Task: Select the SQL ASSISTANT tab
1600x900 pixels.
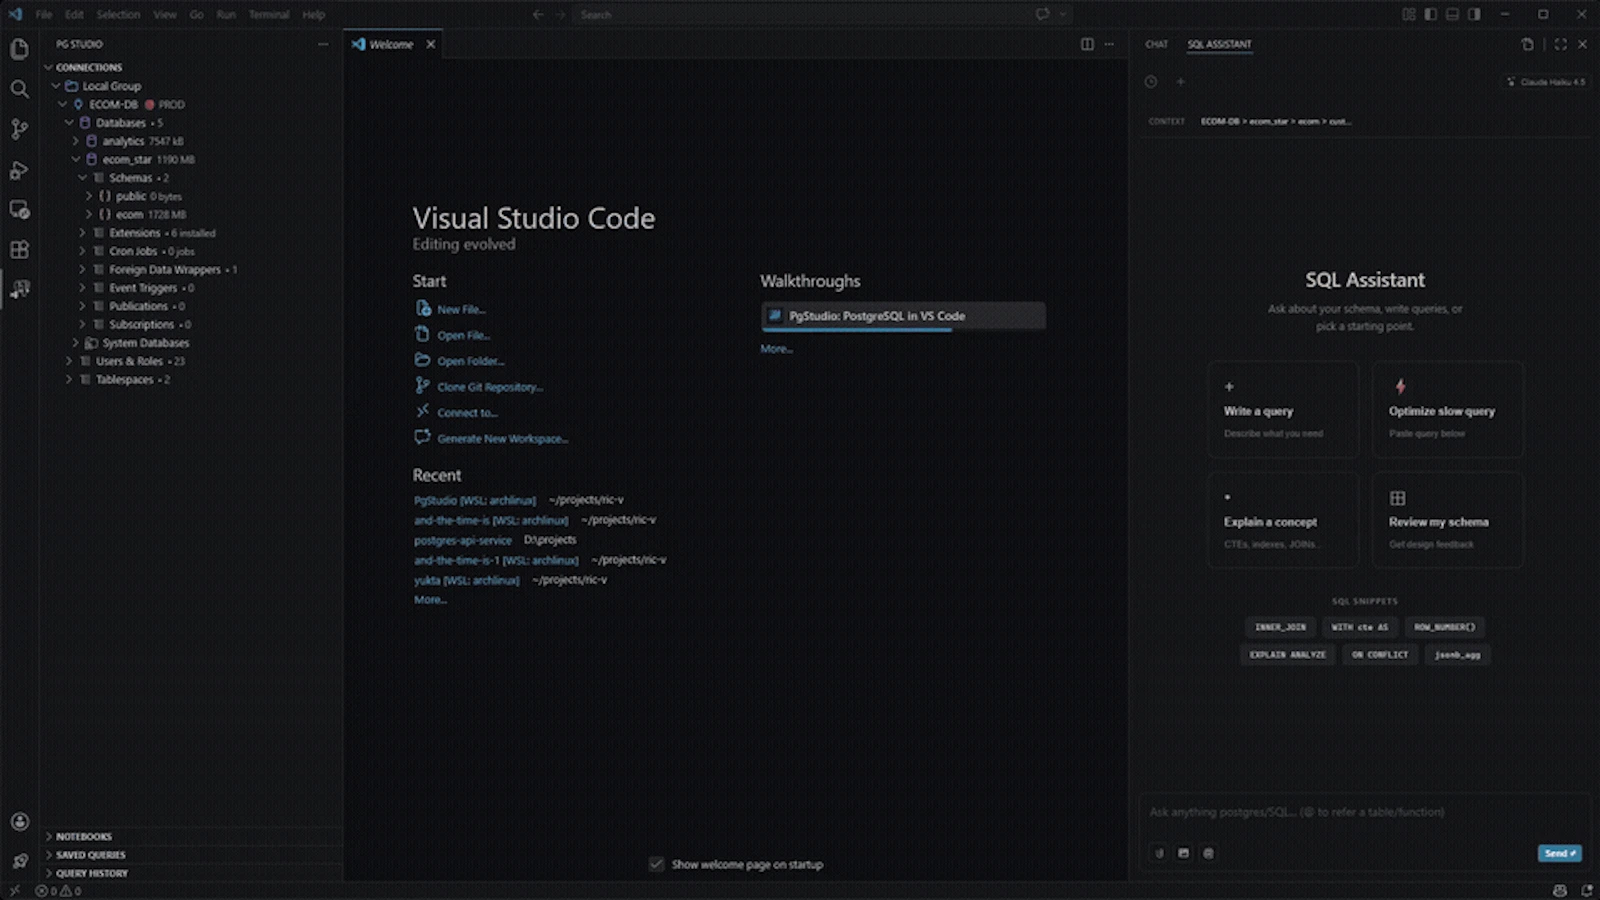Action: point(1219,44)
